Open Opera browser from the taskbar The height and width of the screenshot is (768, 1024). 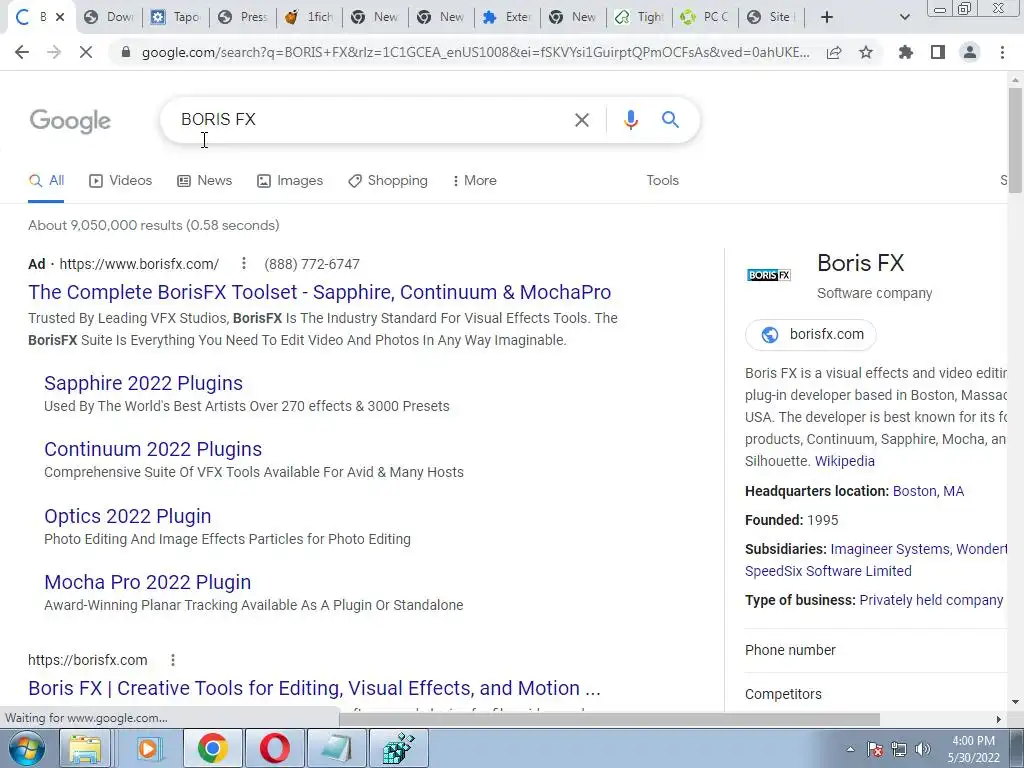coord(274,748)
